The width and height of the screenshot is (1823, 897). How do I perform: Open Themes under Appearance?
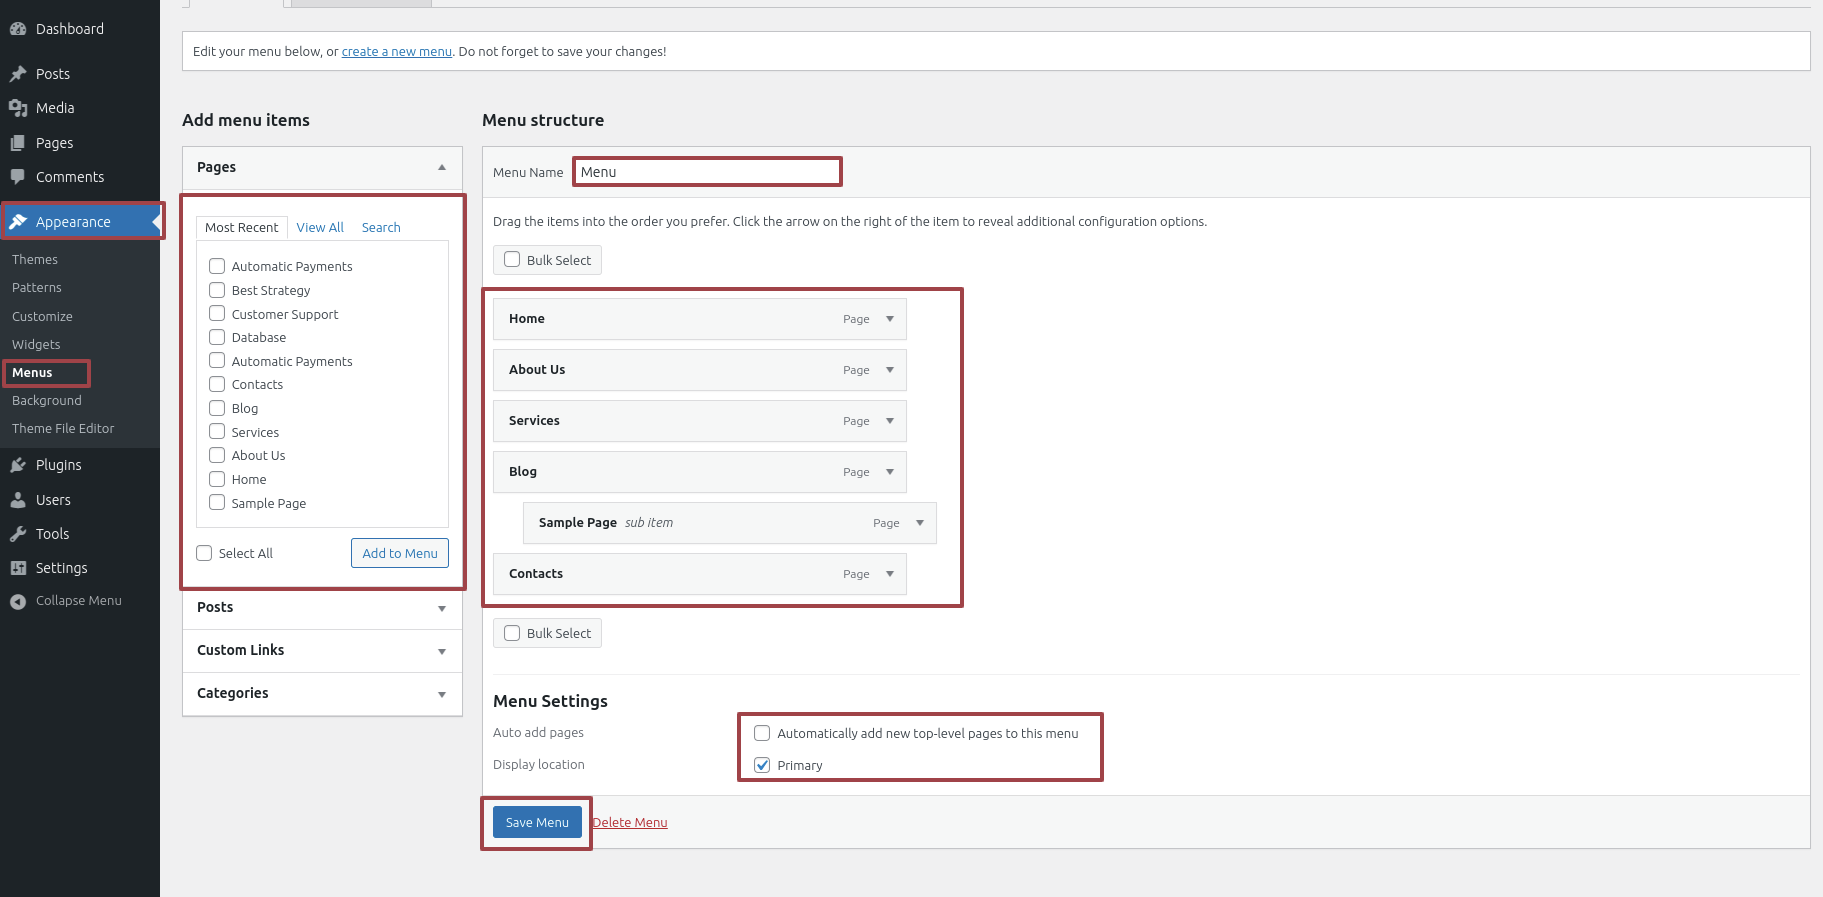[x=35, y=259]
